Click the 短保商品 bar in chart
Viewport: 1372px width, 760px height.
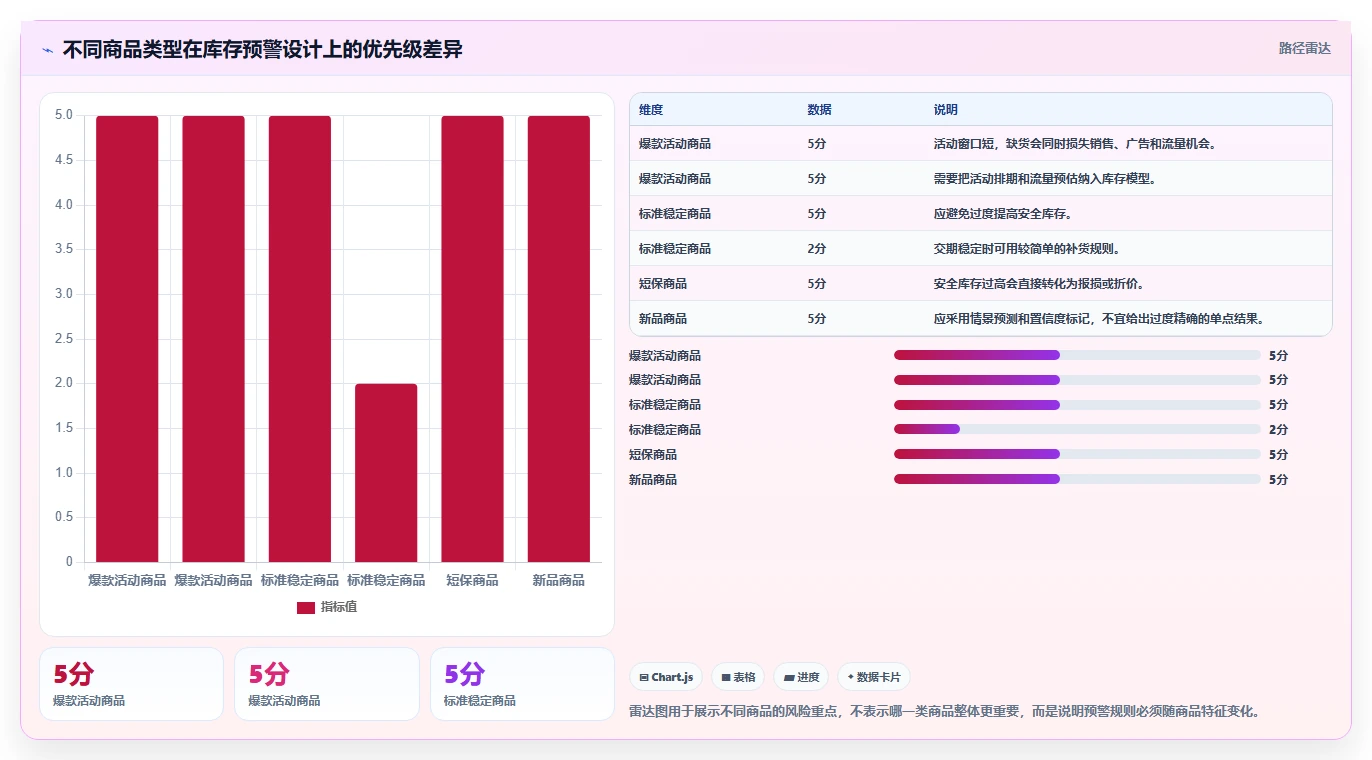[472, 339]
